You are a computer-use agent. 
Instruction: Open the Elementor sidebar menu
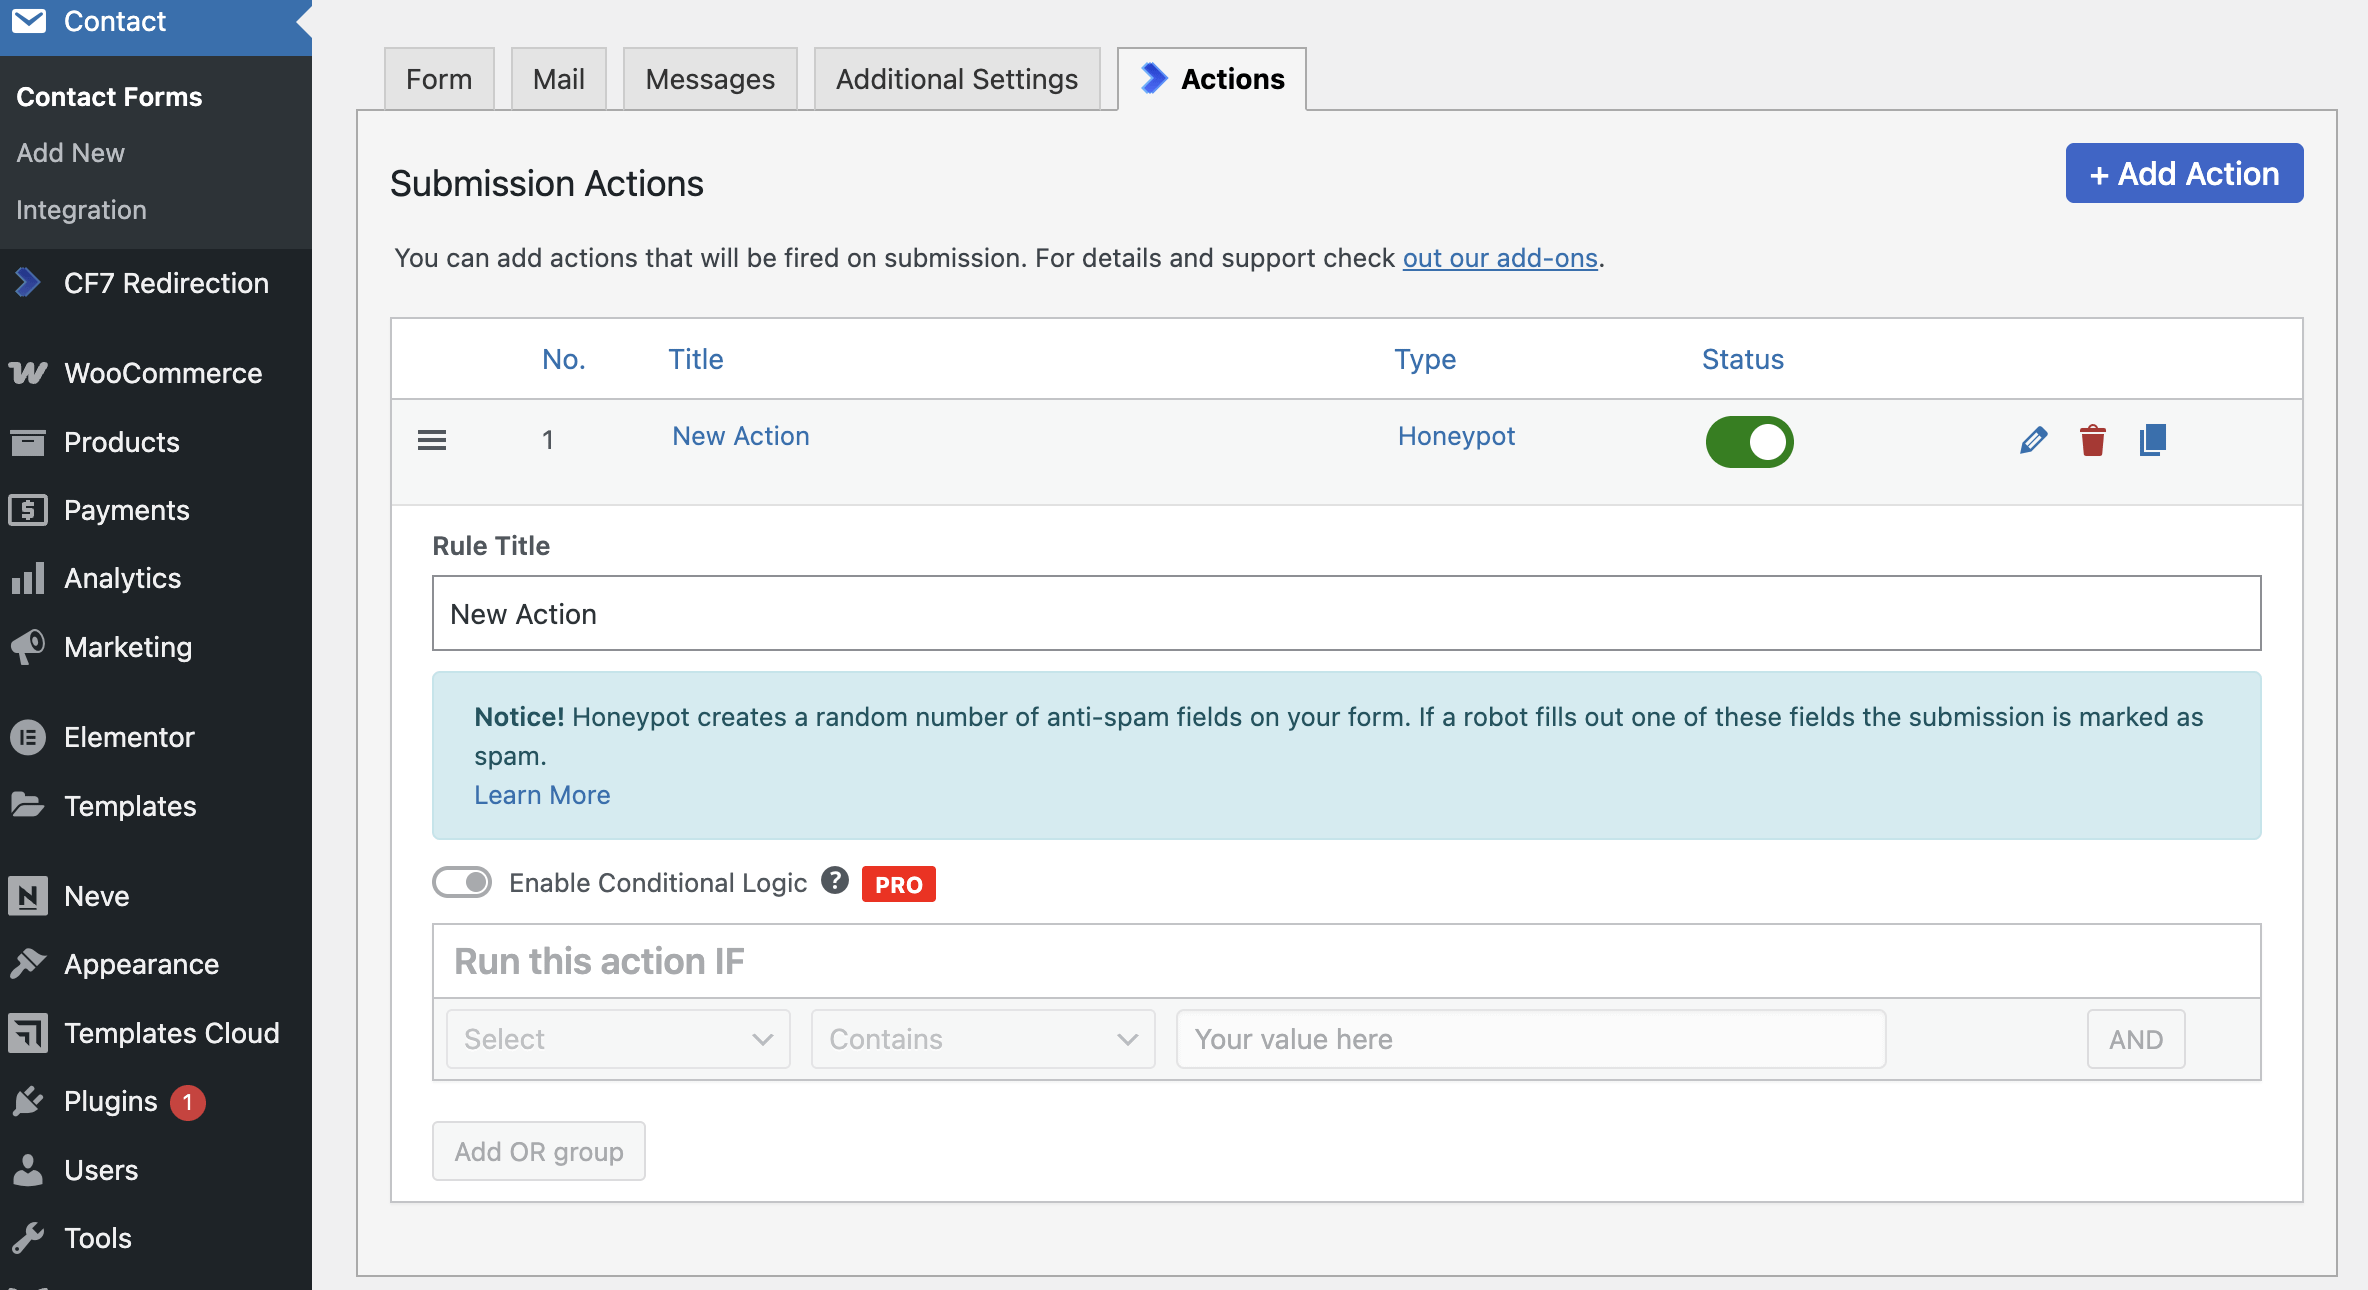point(129,737)
